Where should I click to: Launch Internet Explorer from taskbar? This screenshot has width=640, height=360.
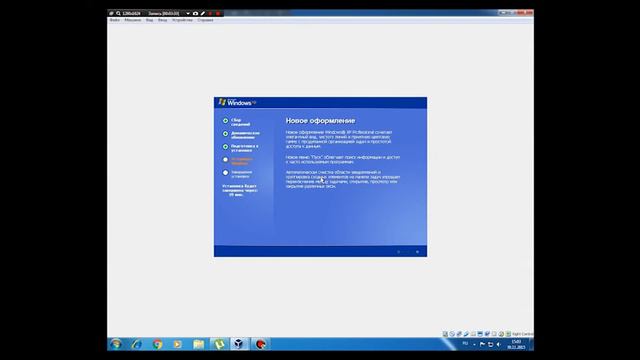pyautogui.click(x=137, y=344)
